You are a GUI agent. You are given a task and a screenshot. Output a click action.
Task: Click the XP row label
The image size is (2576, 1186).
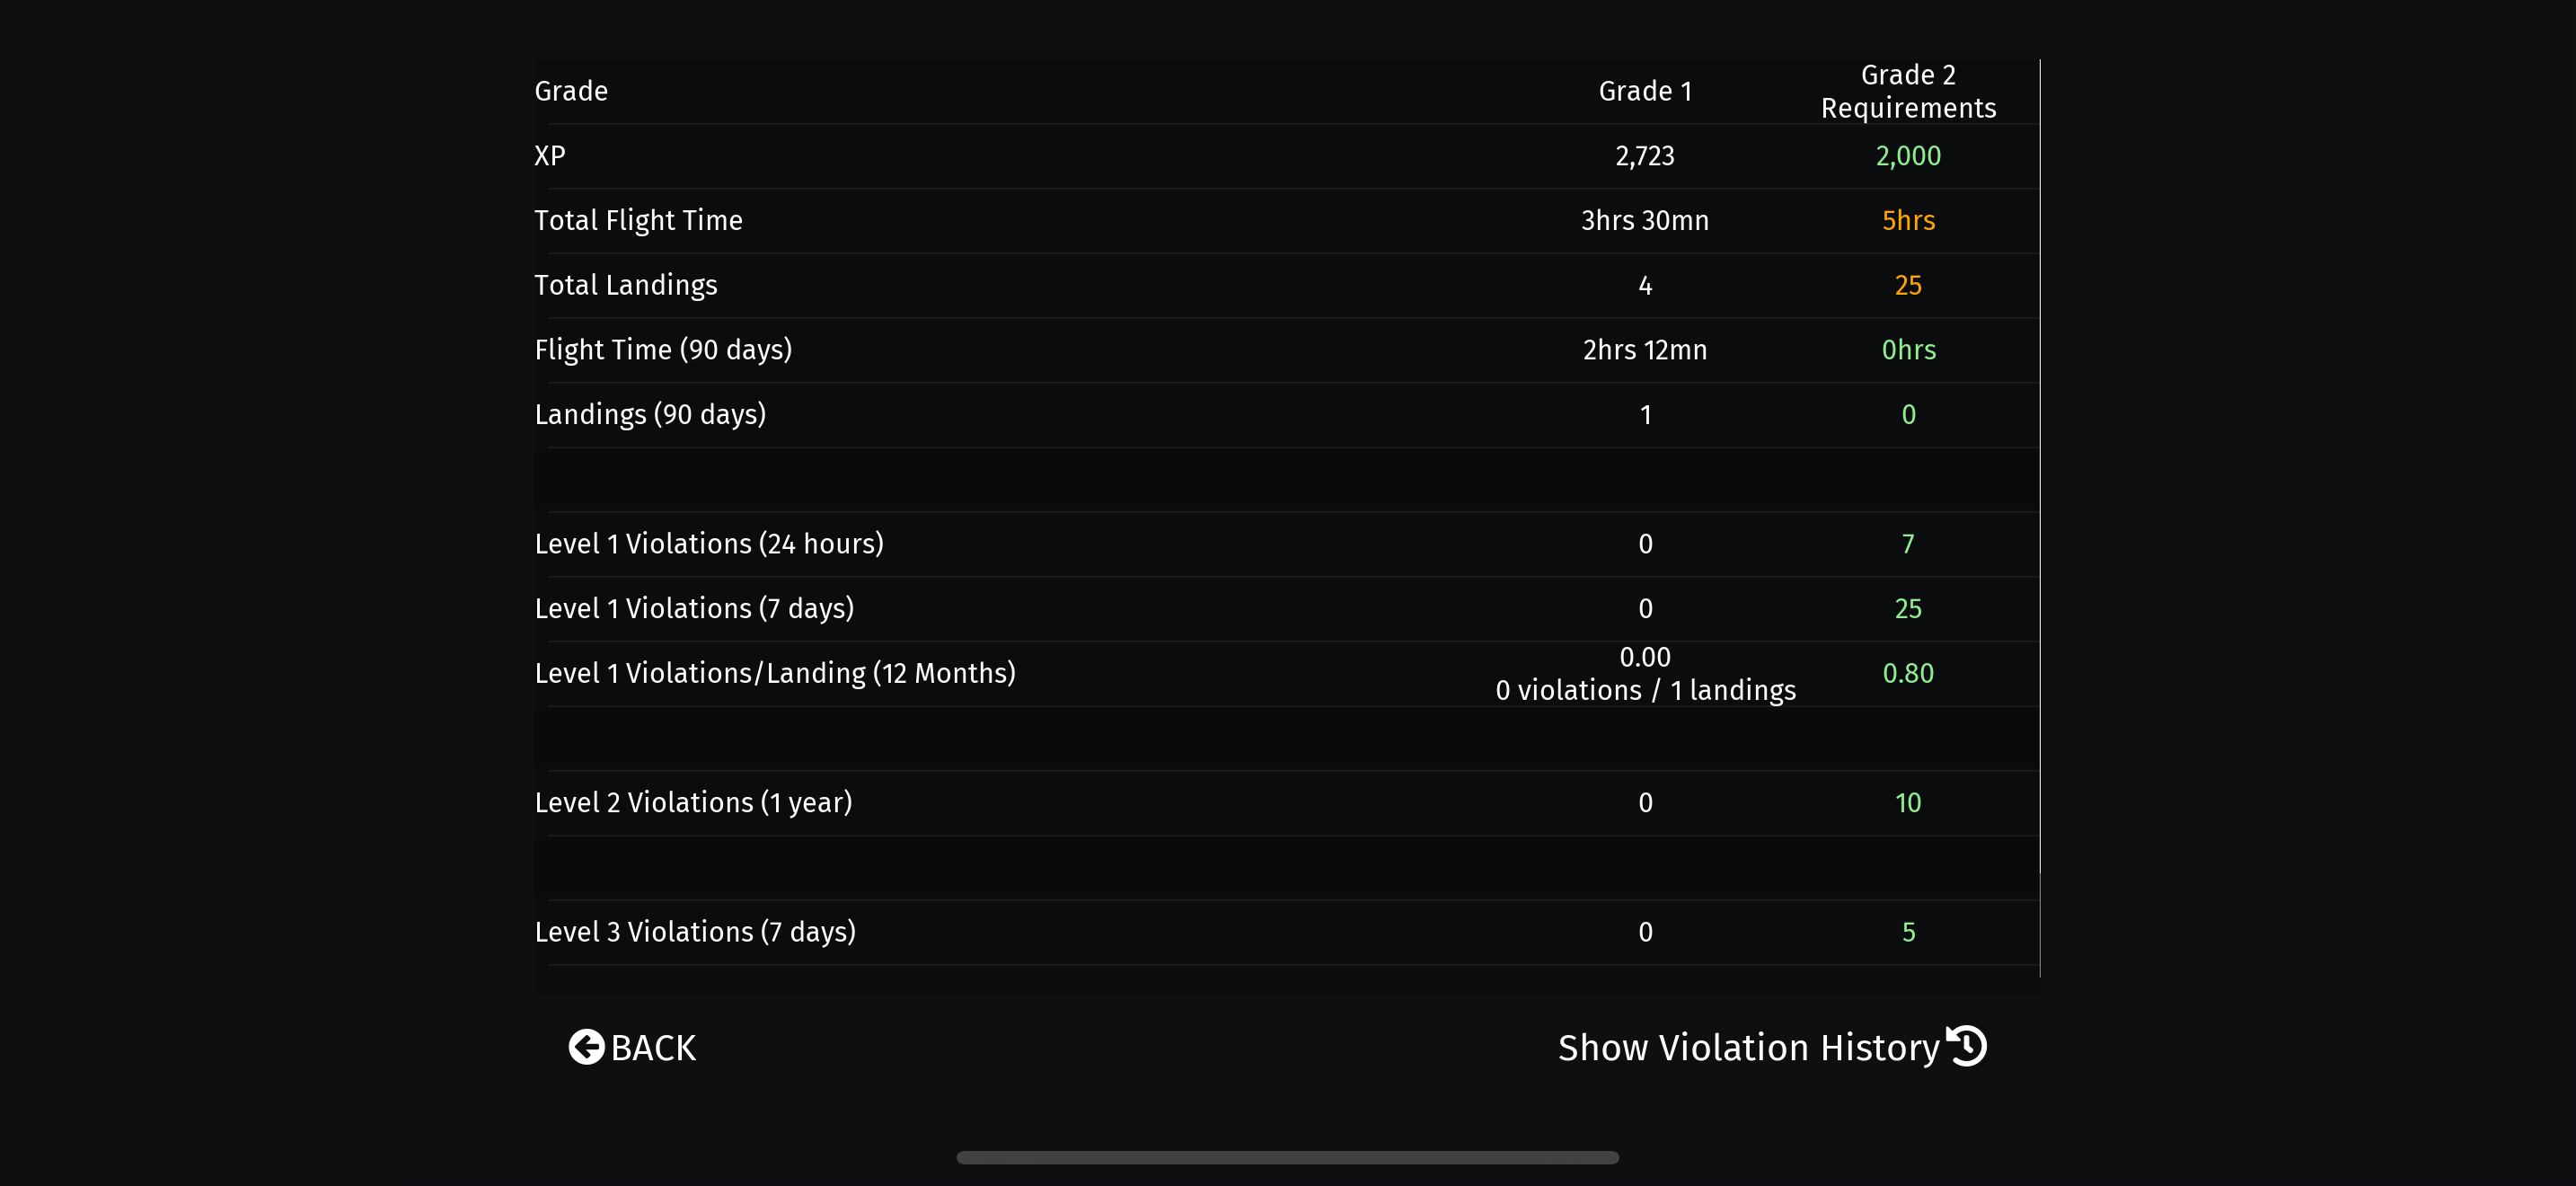tap(550, 156)
